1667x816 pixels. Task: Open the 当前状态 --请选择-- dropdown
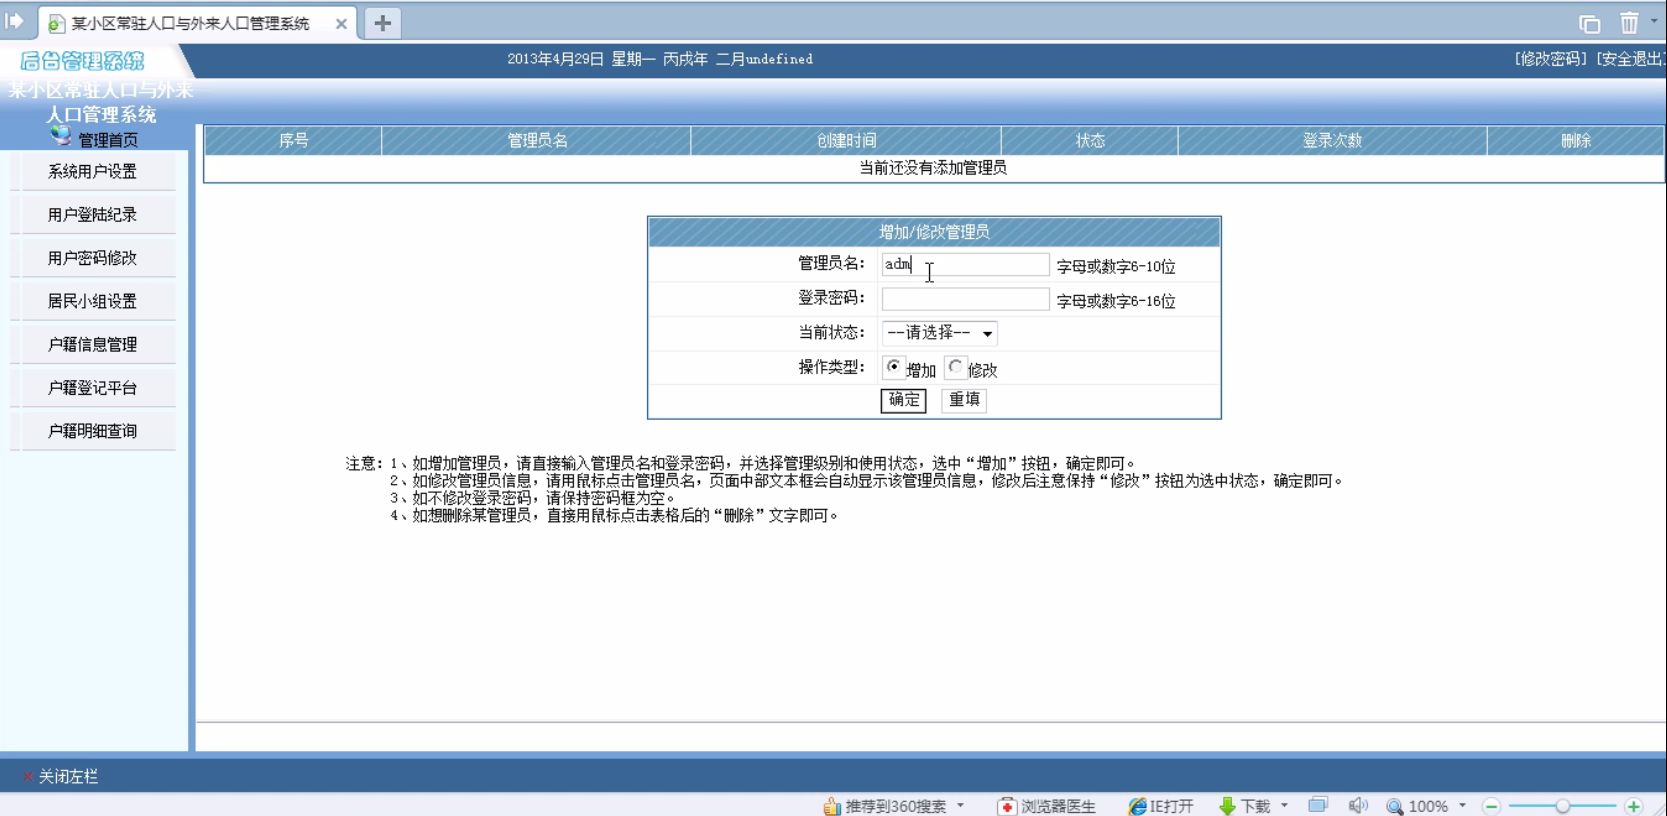click(939, 333)
